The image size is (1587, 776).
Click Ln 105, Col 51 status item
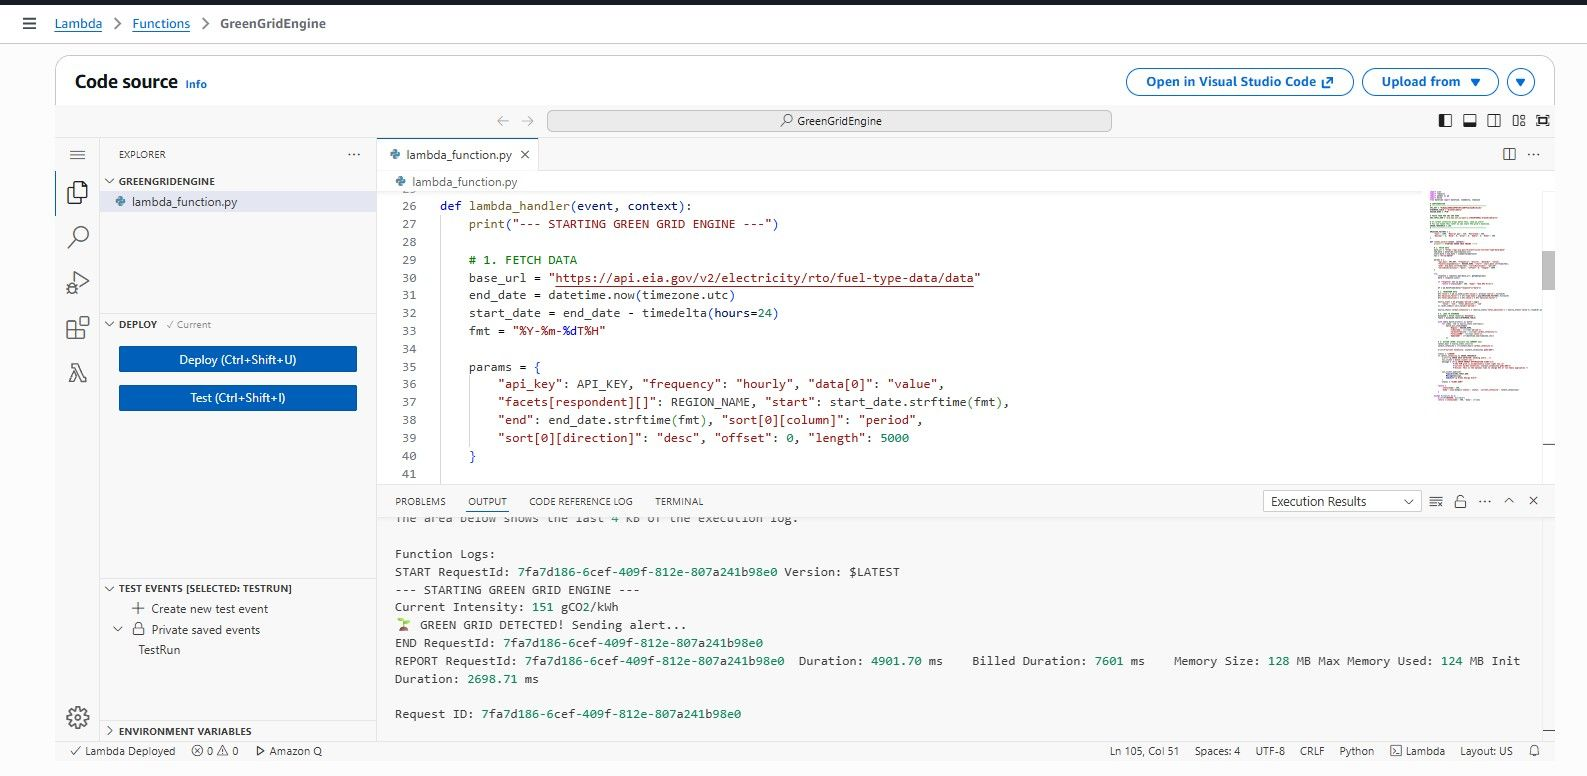pos(1144,751)
